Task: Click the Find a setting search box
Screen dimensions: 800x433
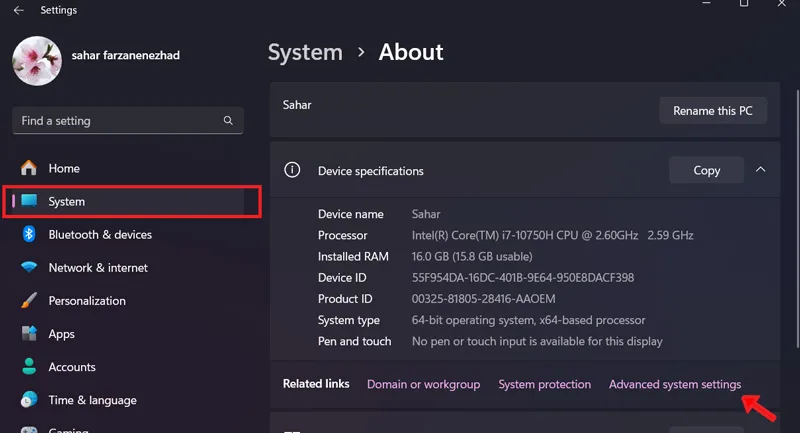Action: (128, 120)
